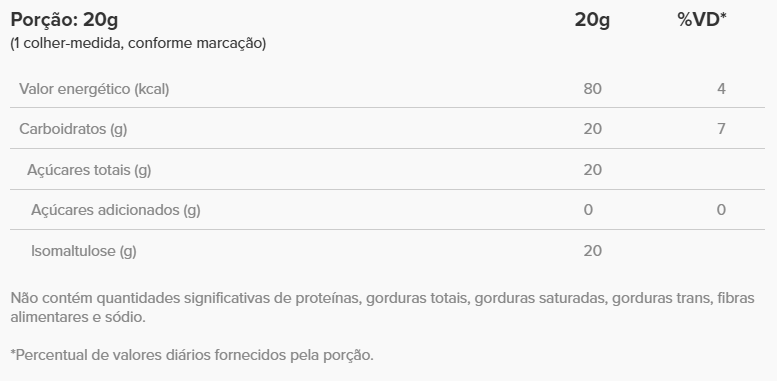The image size is (777, 381).
Task: Select the Açúcares adicionados (g) label
Action: 116,210
